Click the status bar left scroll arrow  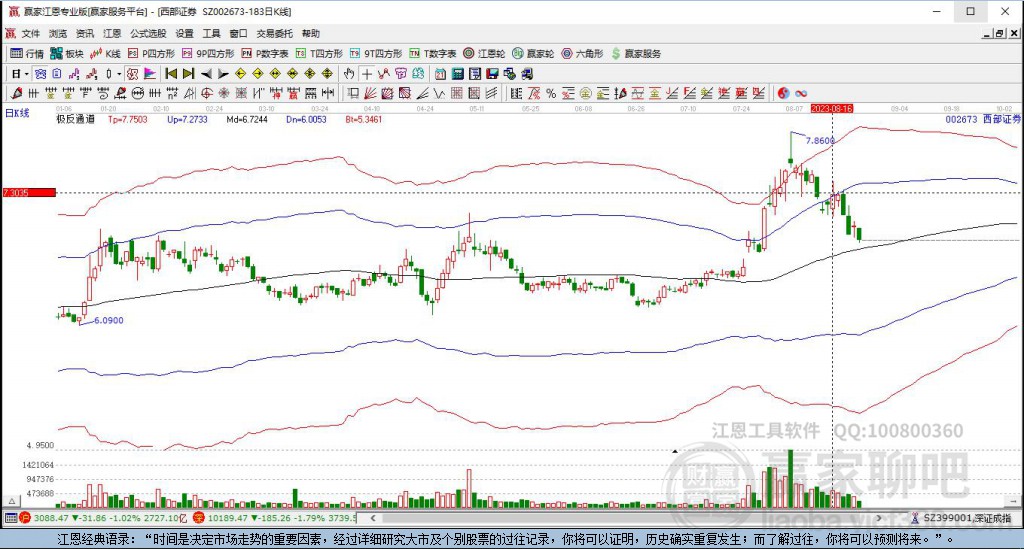[373, 518]
